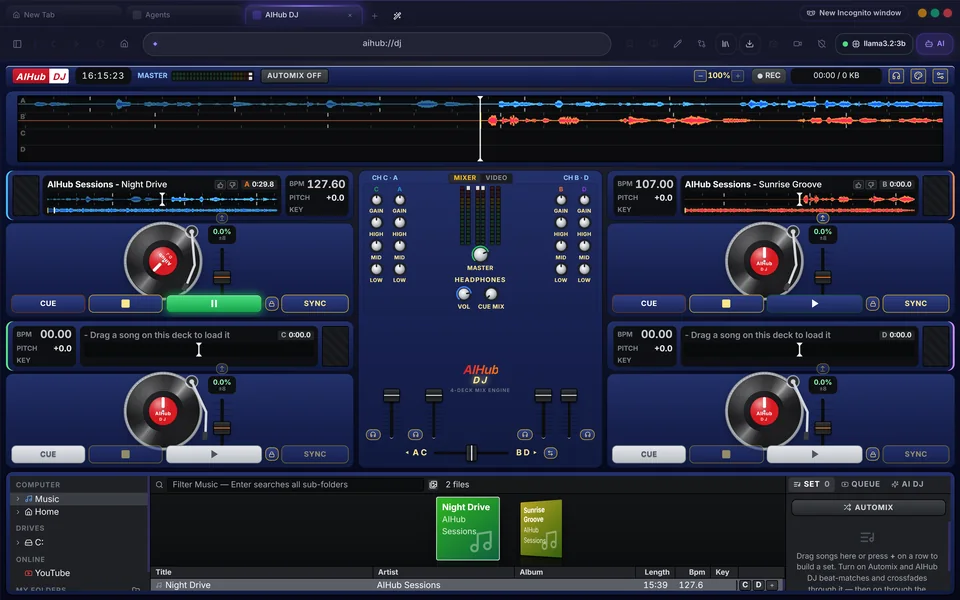Click the crossfader handle between AC and BD
This screenshot has width=960, height=600.
(x=471, y=453)
